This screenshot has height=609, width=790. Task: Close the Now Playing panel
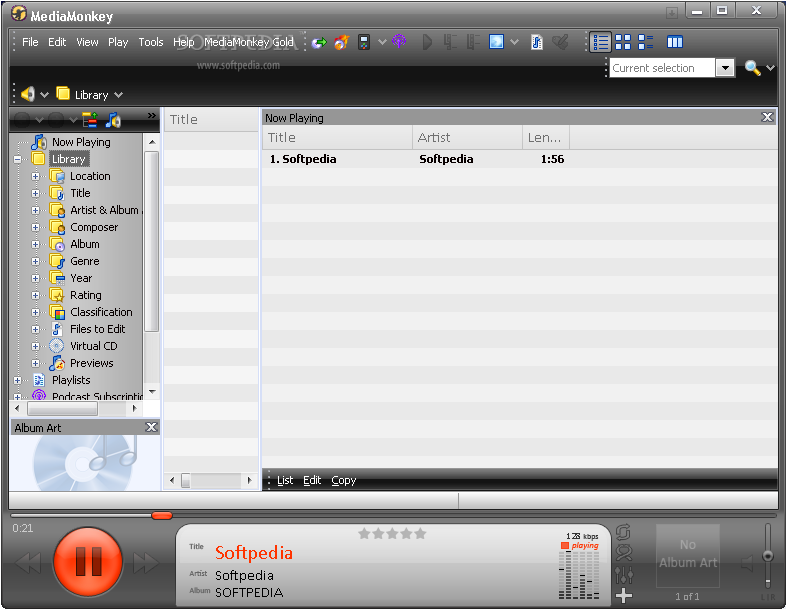pyautogui.click(x=767, y=117)
